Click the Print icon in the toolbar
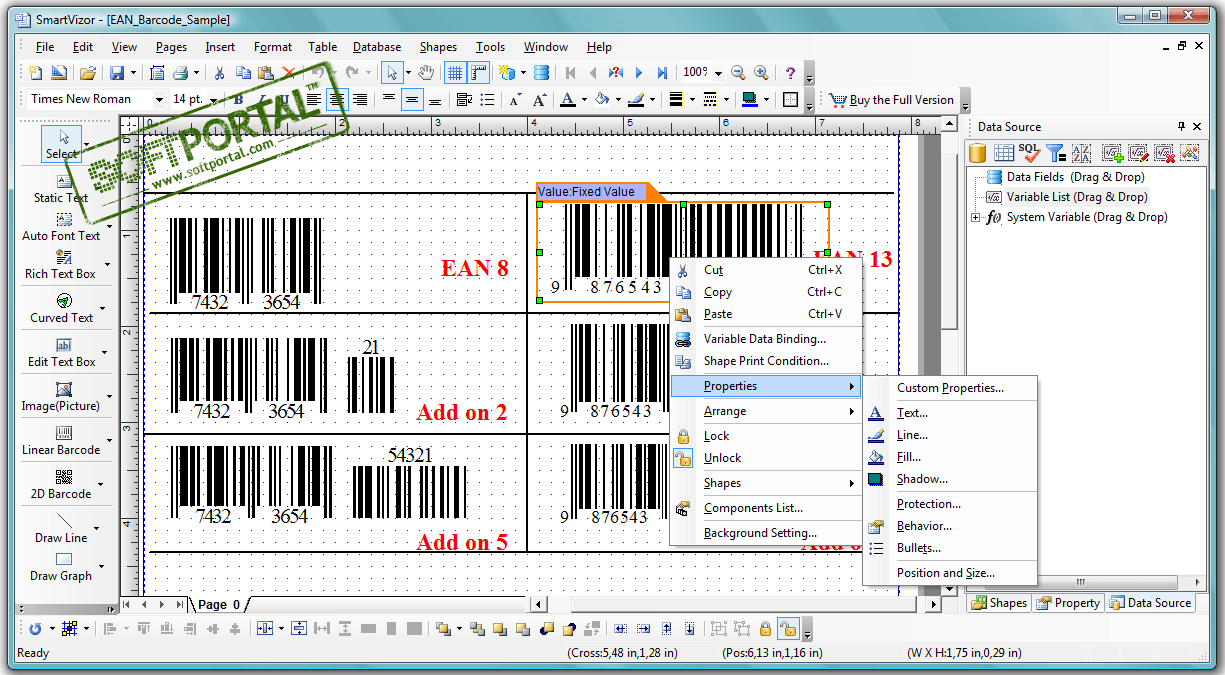The image size is (1225, 675). (181, 73)
